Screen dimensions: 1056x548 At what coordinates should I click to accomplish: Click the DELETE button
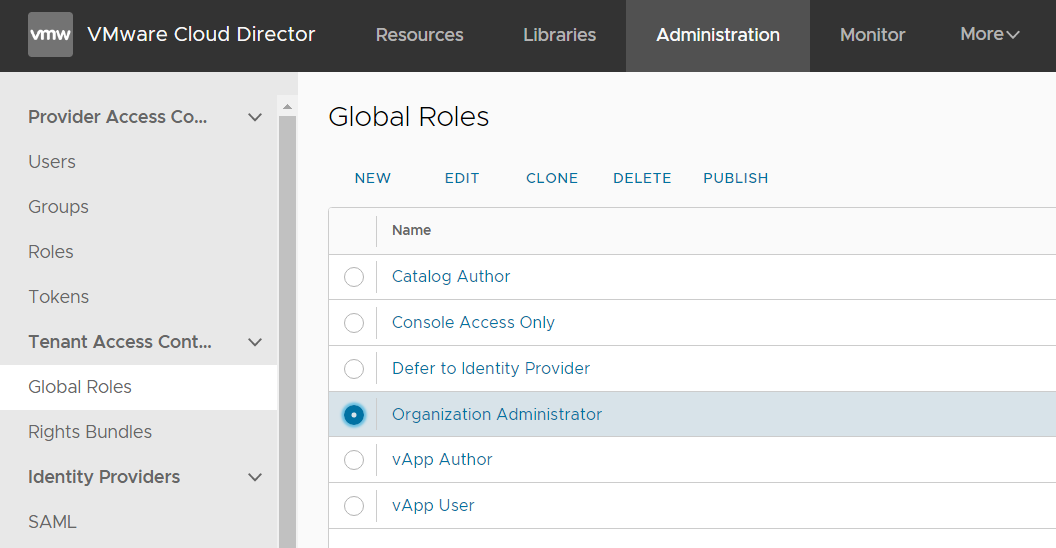(642, 178)
